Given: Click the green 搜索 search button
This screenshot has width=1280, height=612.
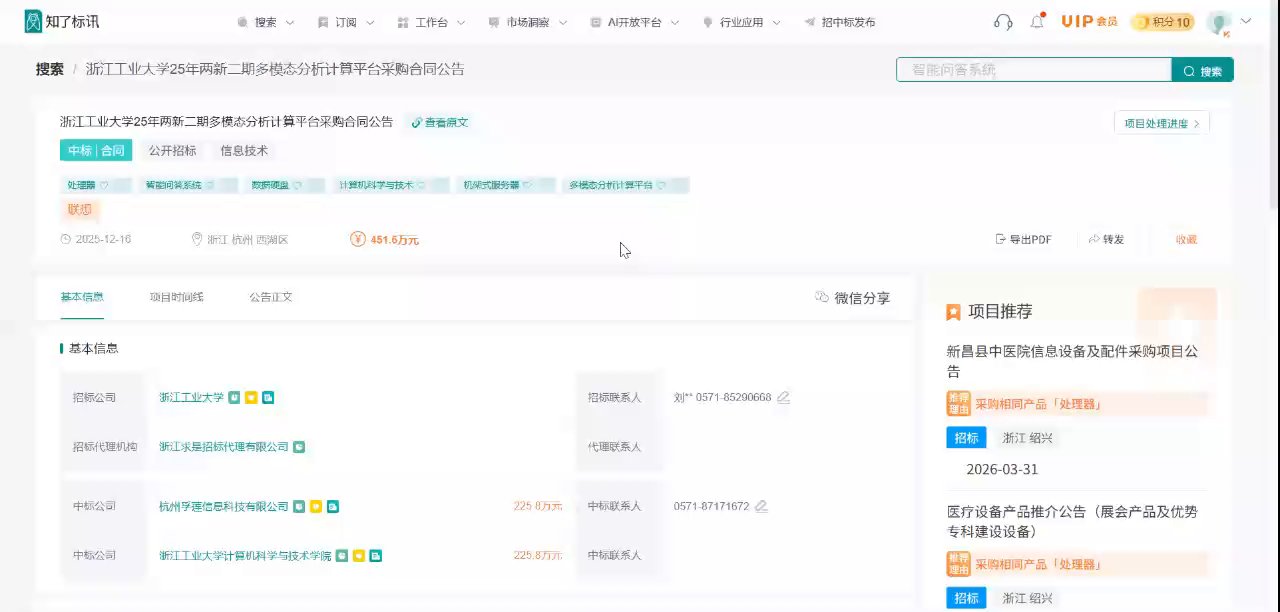Looking at the screenshot, I should (1203, 70).
